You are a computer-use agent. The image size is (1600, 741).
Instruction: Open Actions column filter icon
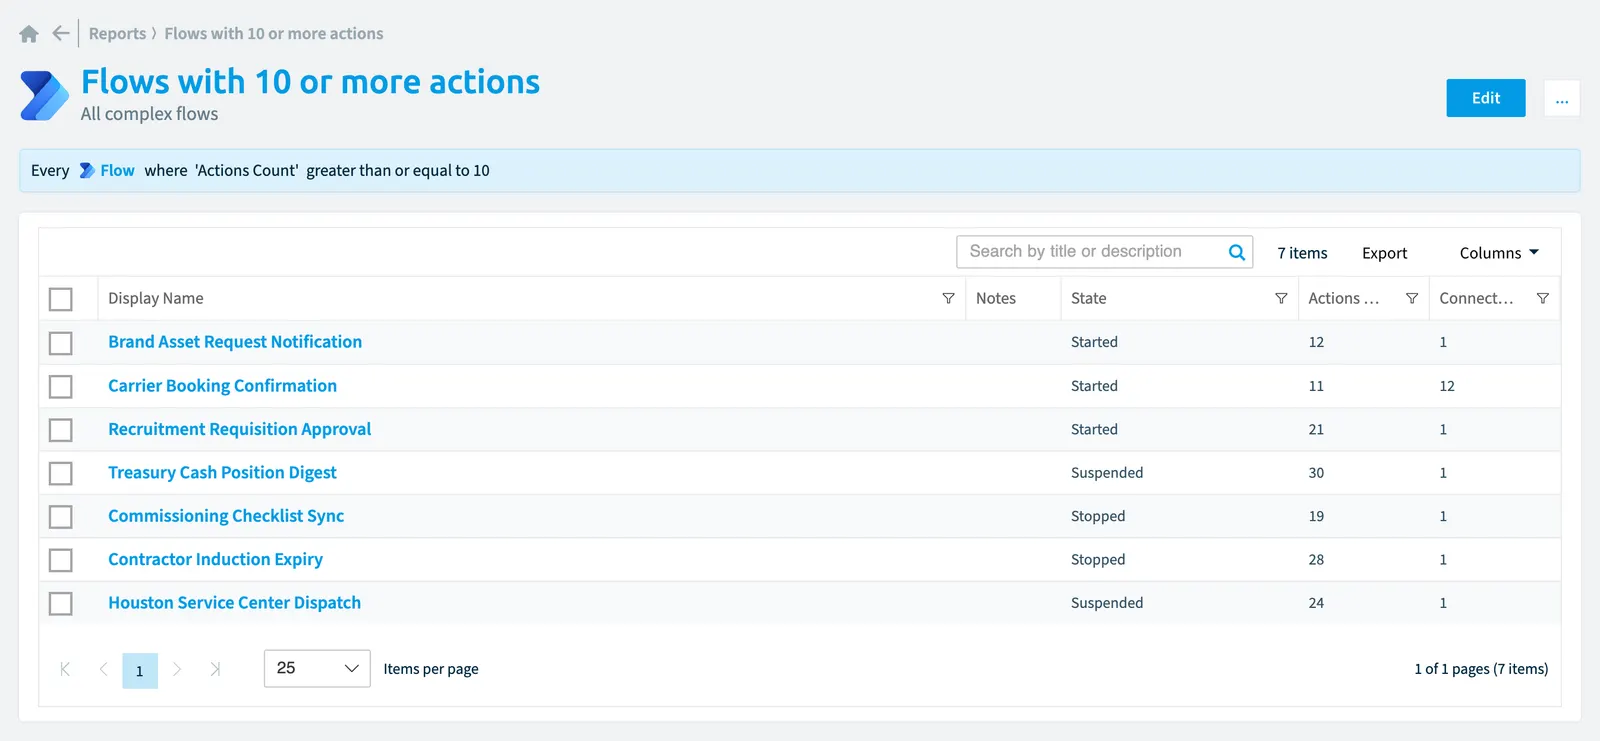(x=1412, y=298)
